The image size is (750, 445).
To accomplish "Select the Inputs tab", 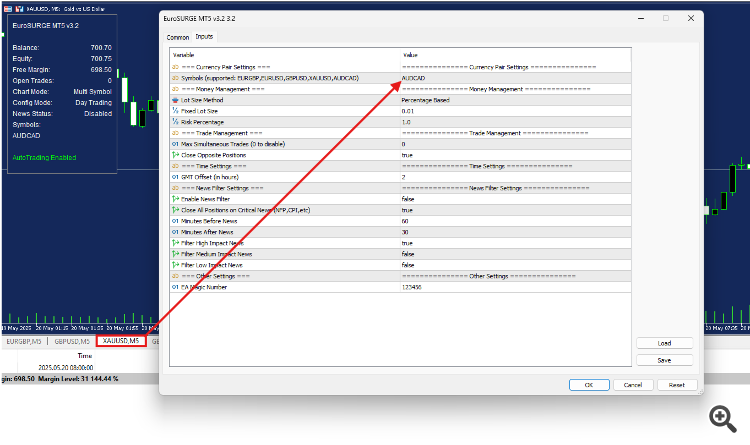I will click(204, 36).
